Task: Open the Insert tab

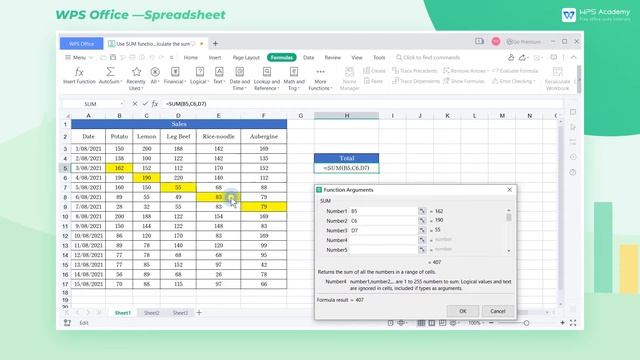Action: pyautogui.click(x=215, y=58)
